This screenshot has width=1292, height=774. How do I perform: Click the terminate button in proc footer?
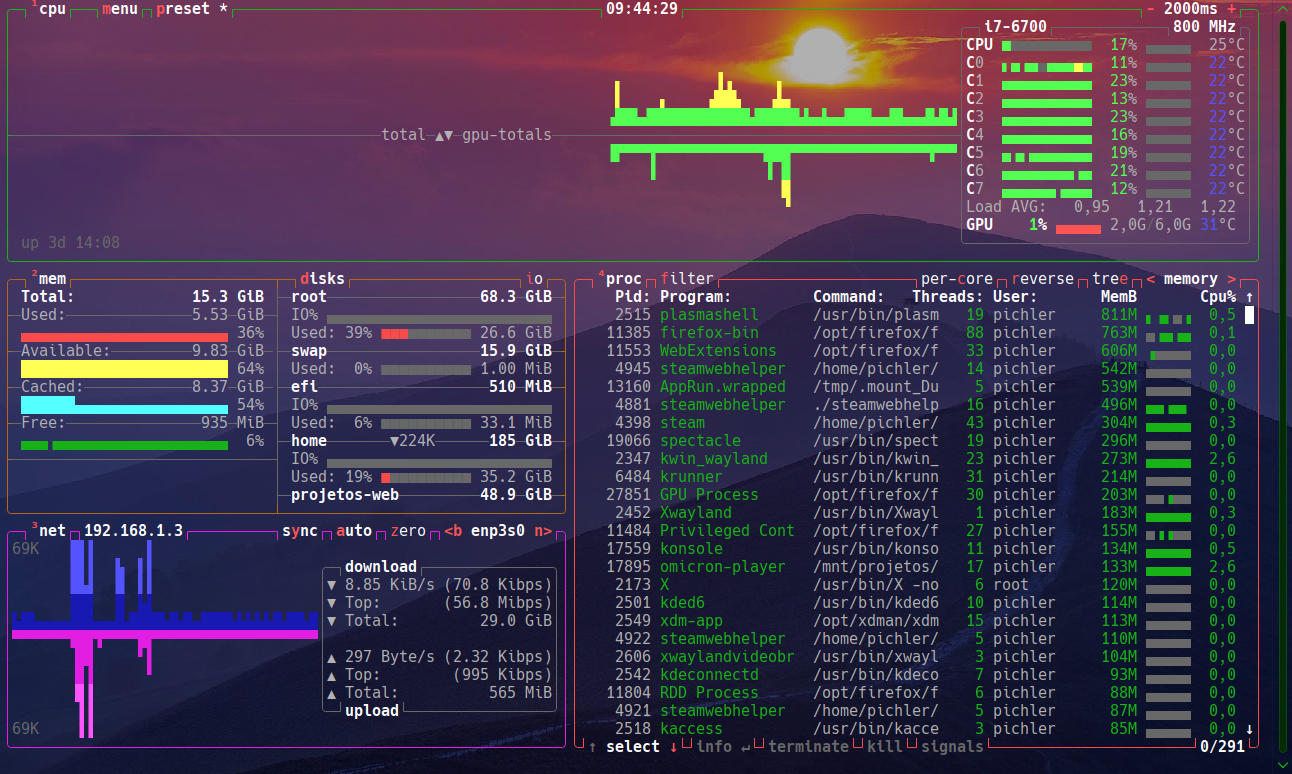808,747
